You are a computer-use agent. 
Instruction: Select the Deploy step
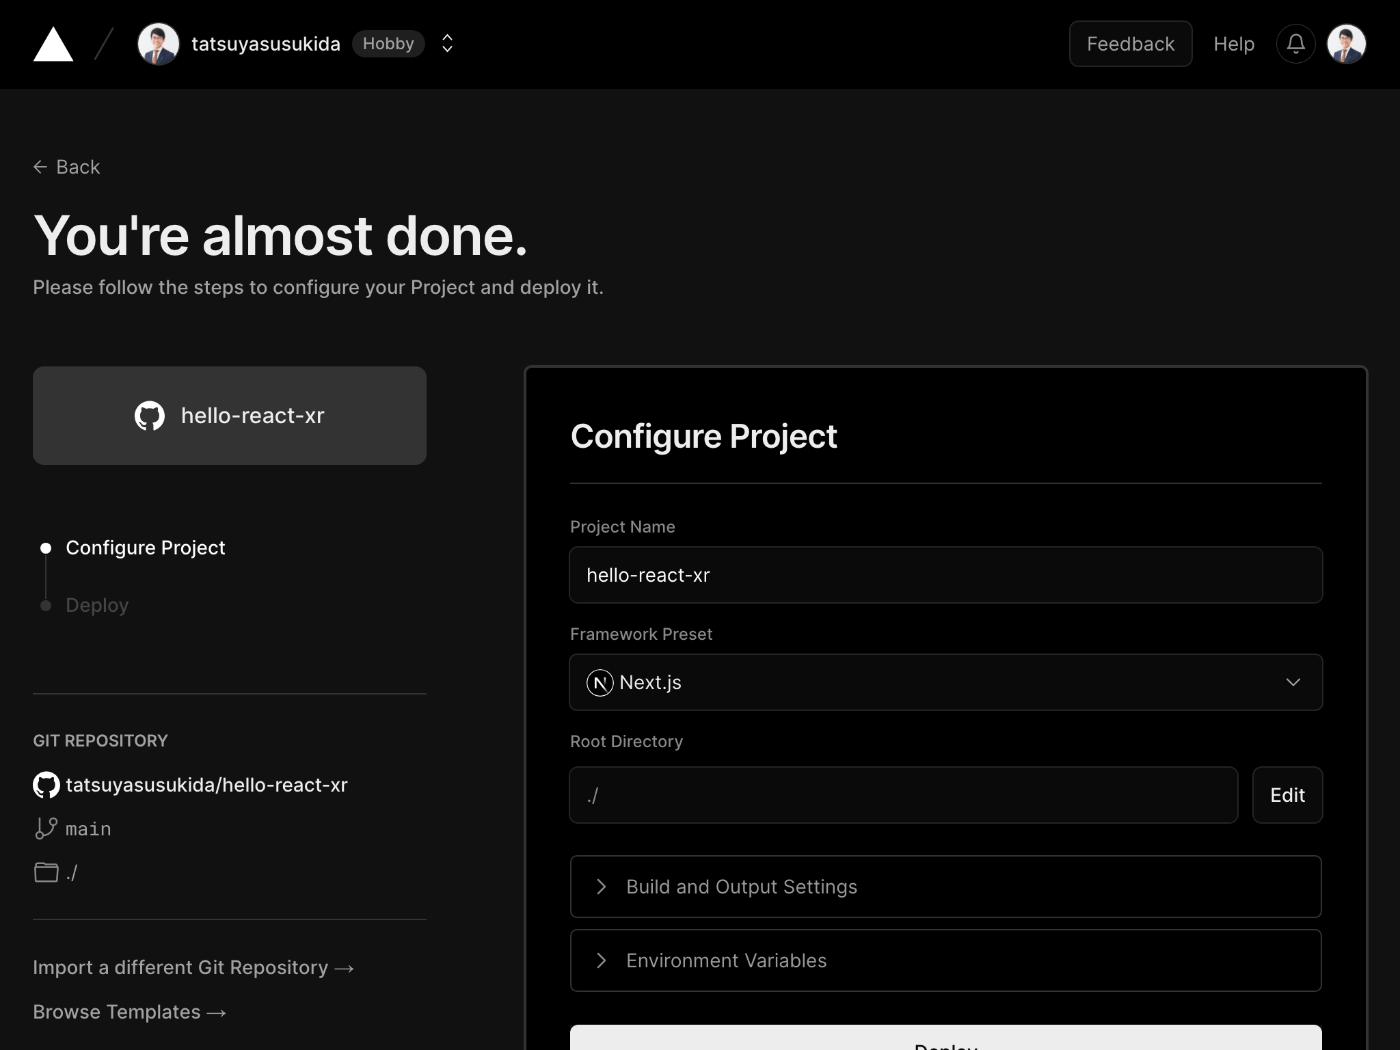pos(97,605)
